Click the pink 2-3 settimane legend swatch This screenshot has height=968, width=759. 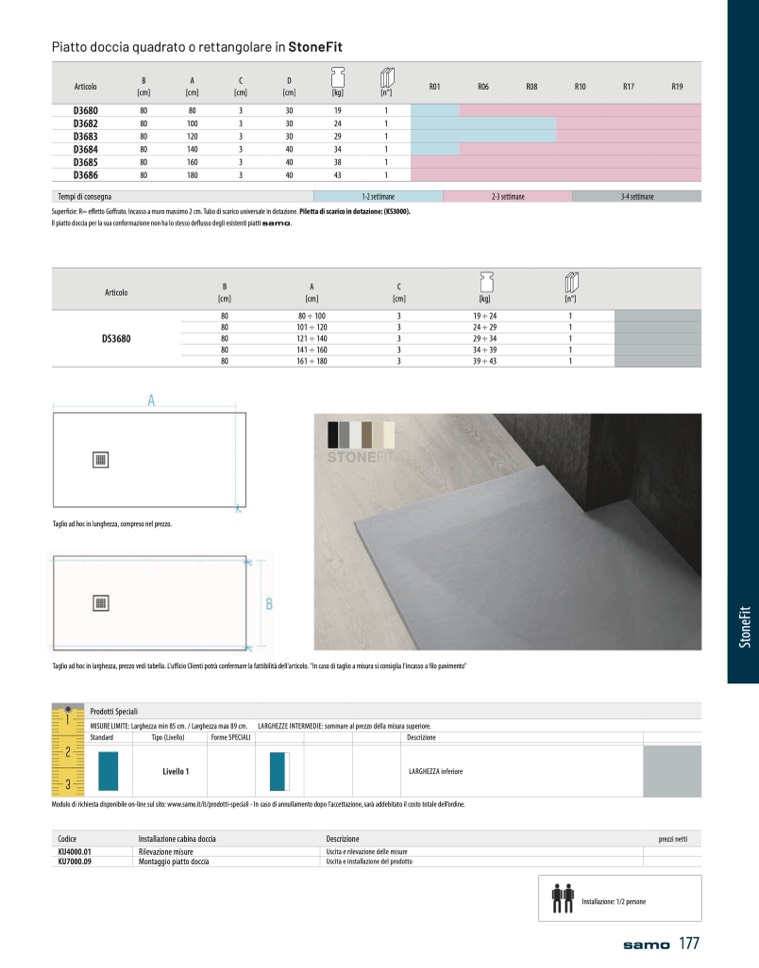507,197
